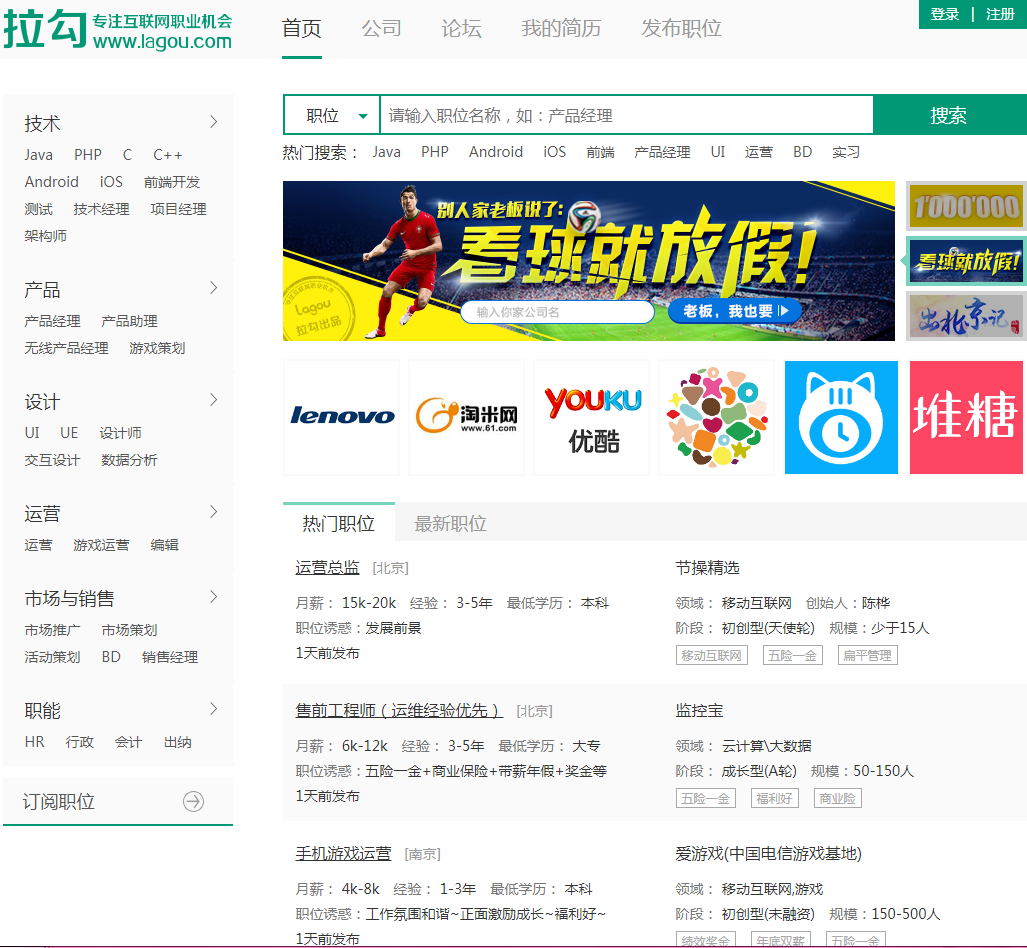Click the green 搜索 button

[950, 115]
